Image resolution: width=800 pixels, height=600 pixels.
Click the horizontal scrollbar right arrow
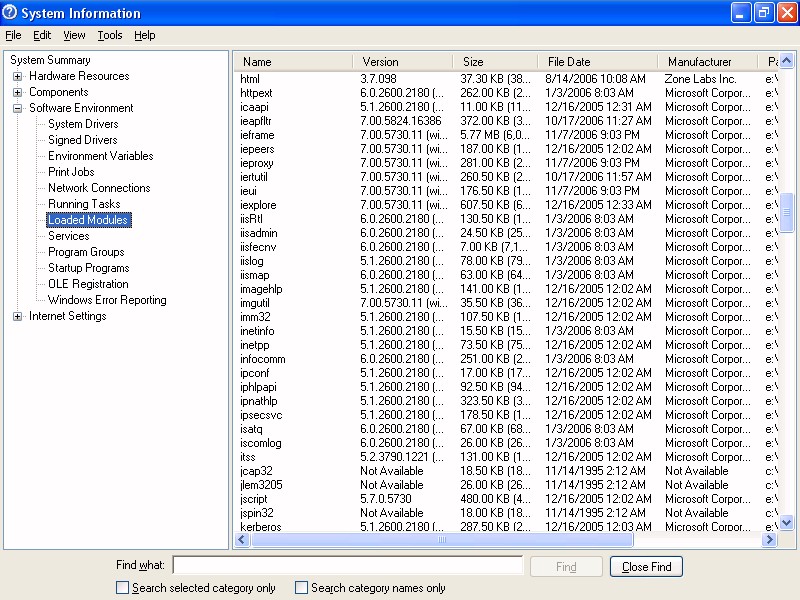coord(769,540)
